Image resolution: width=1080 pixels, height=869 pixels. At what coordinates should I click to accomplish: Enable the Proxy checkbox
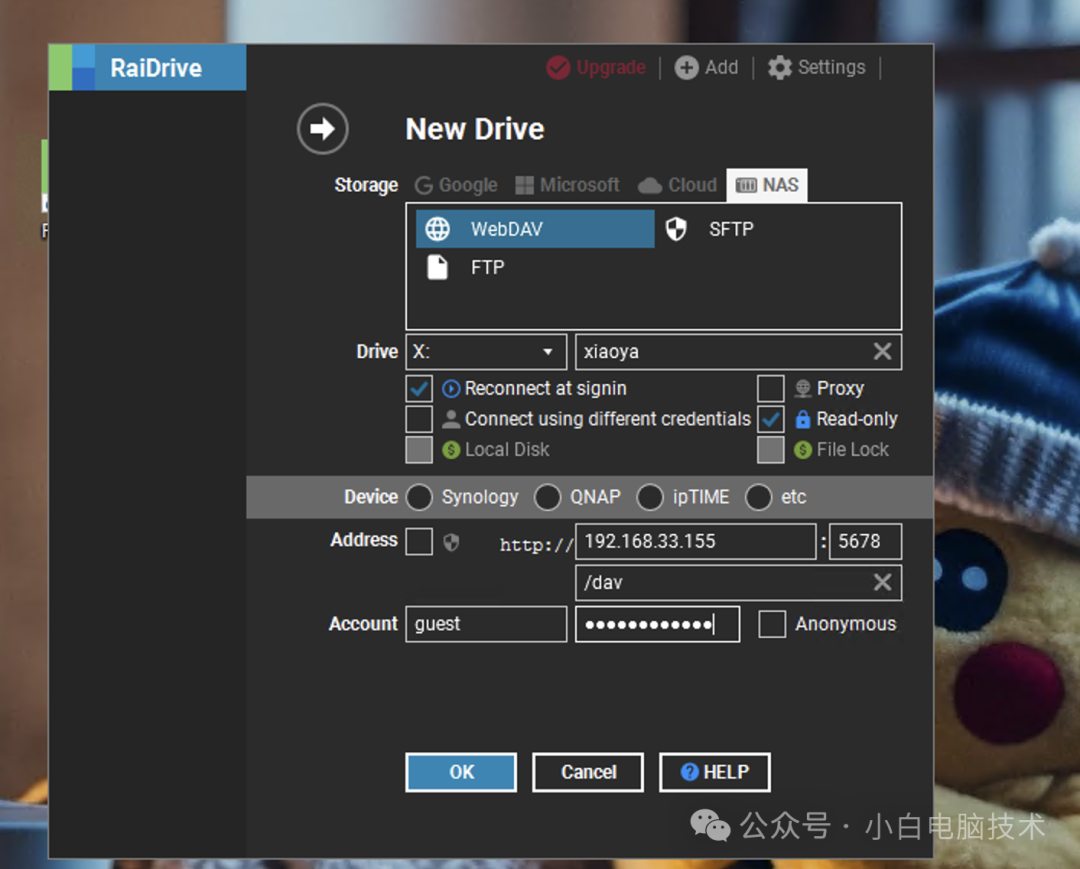(x=771, y=388)
